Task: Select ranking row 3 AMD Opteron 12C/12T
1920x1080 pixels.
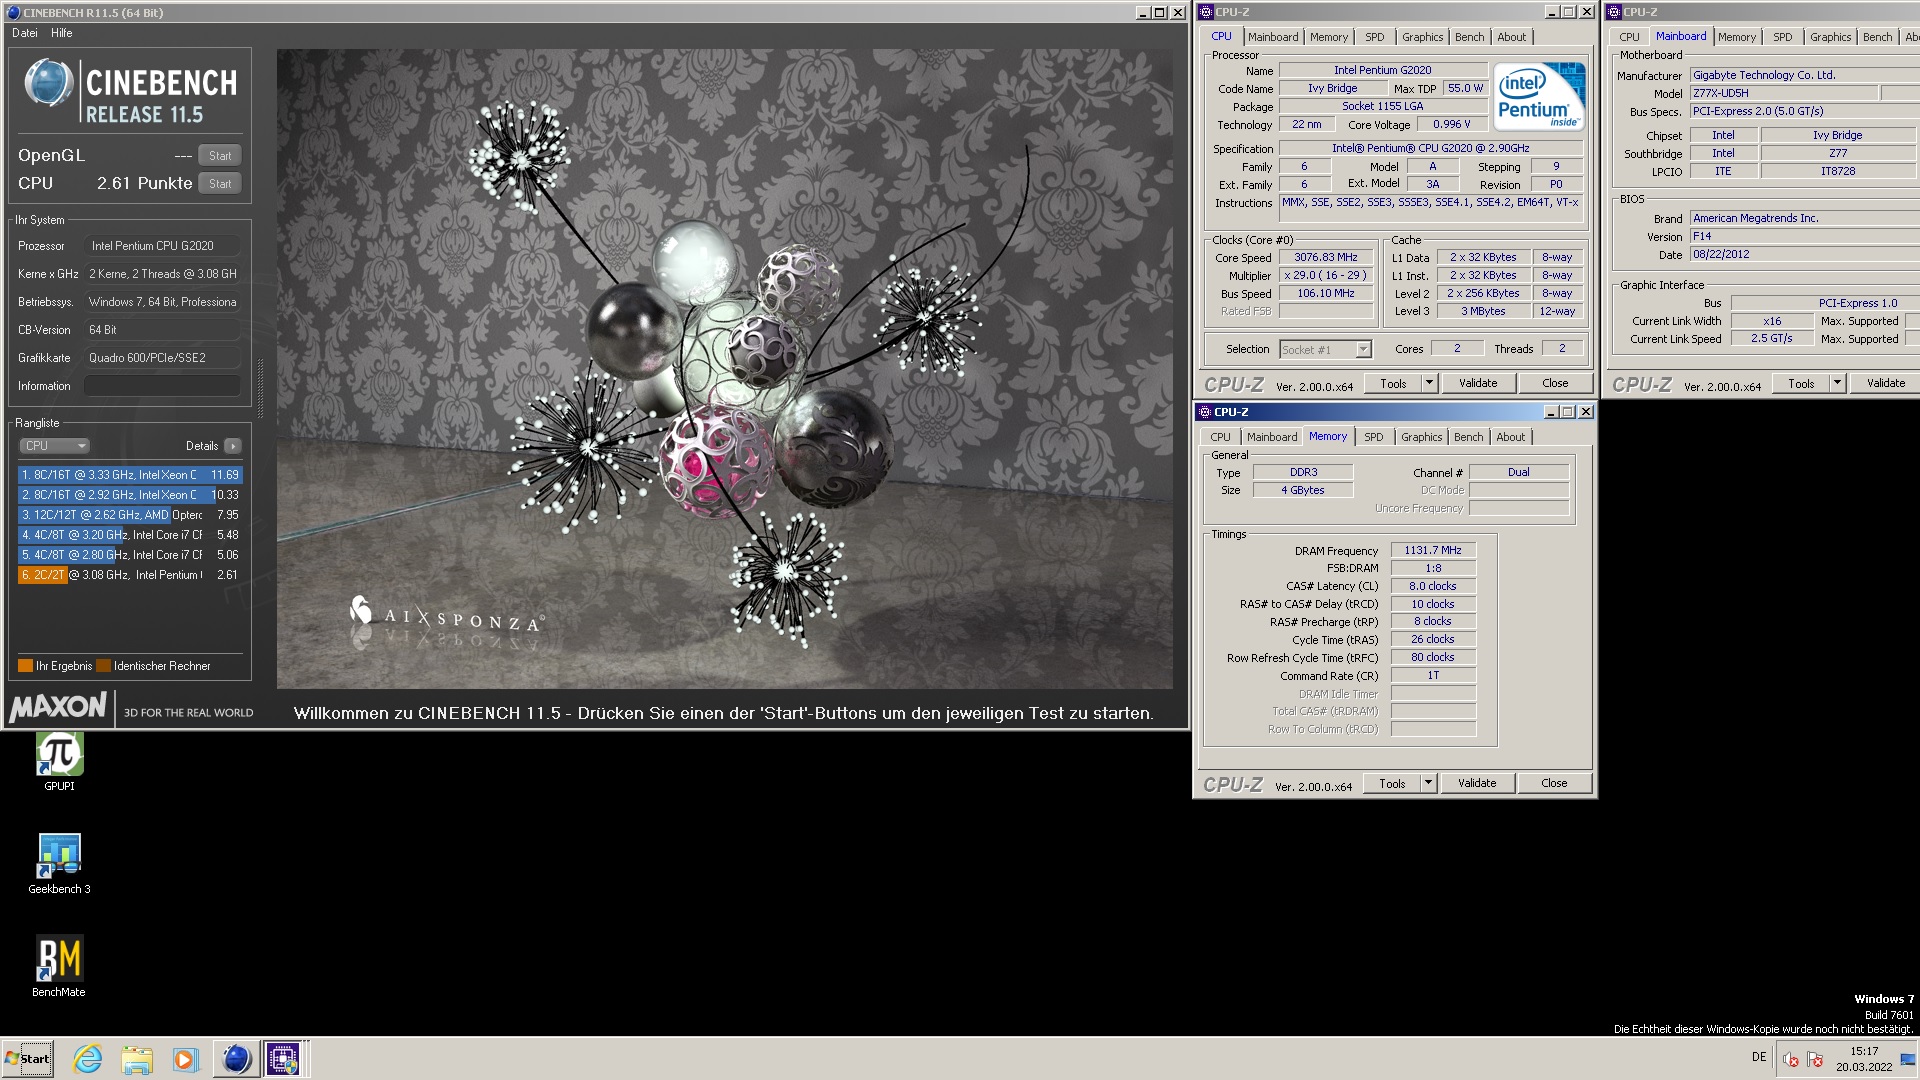Action: (x=130, y=515)
